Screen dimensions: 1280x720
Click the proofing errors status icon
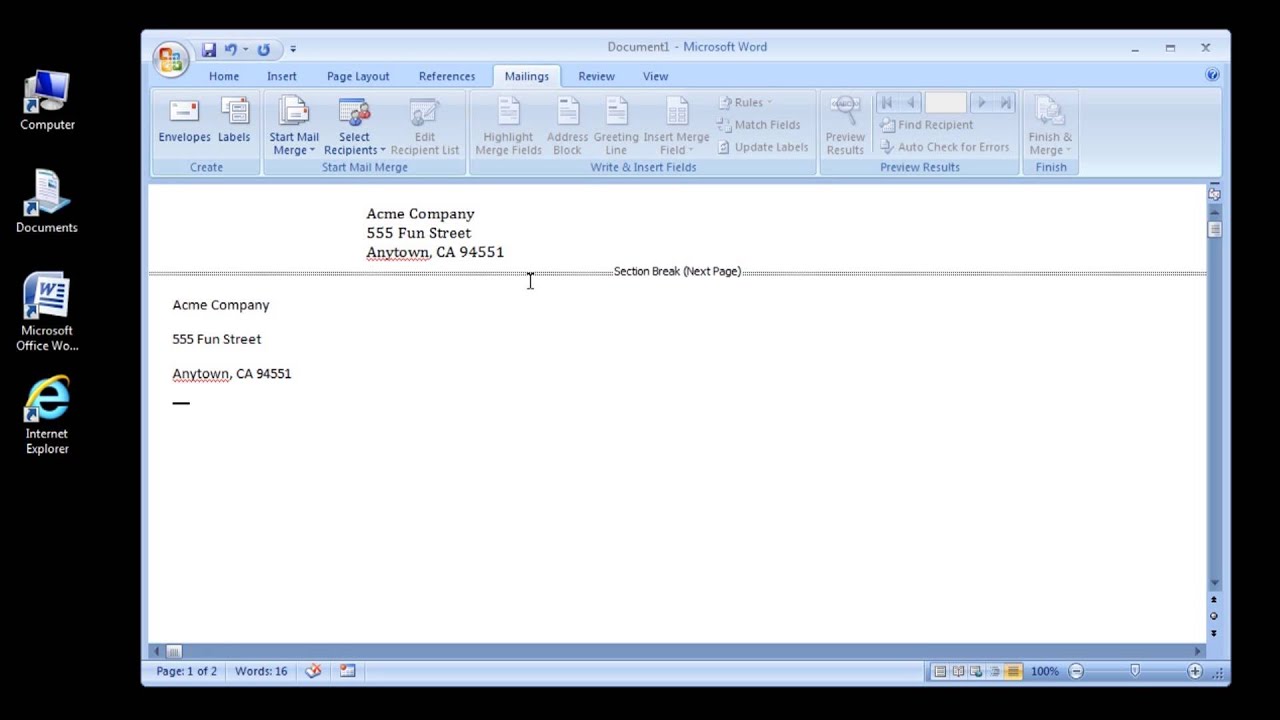click(313, 671)
